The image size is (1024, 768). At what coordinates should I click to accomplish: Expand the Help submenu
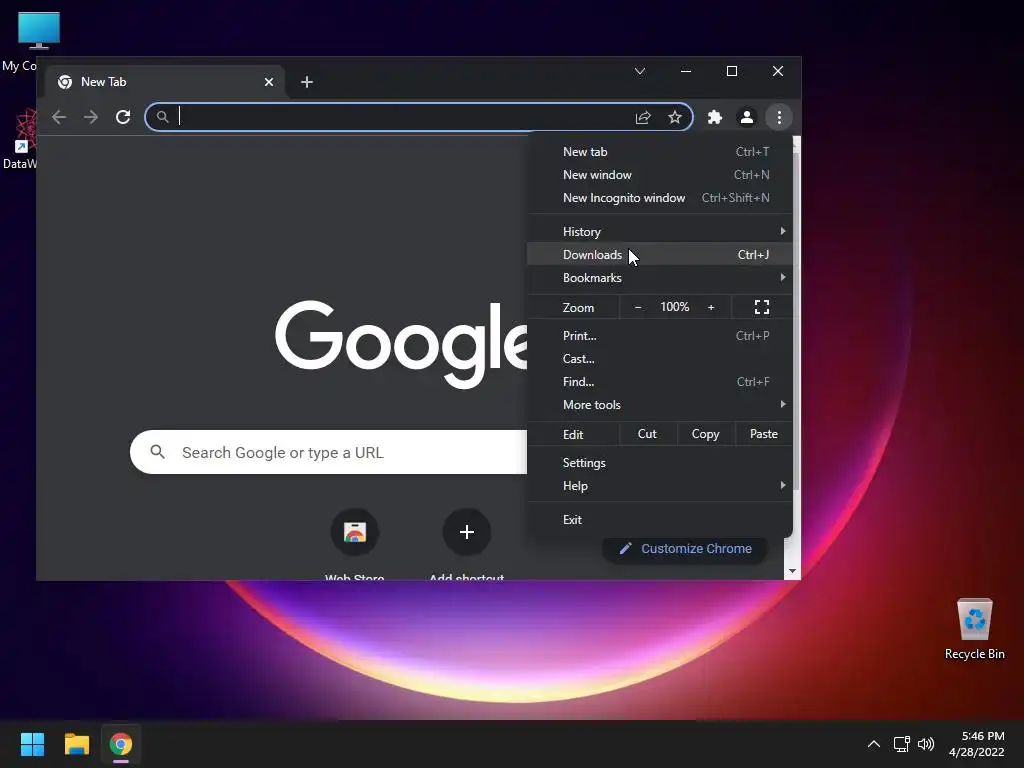point(660,486)
